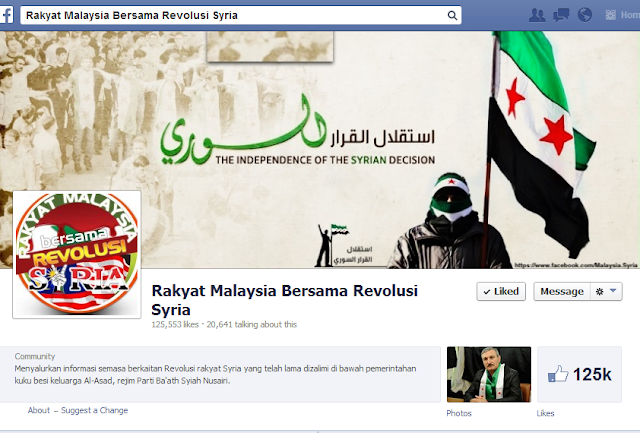
Task: Open the friend requests icon
Action: 537,15
